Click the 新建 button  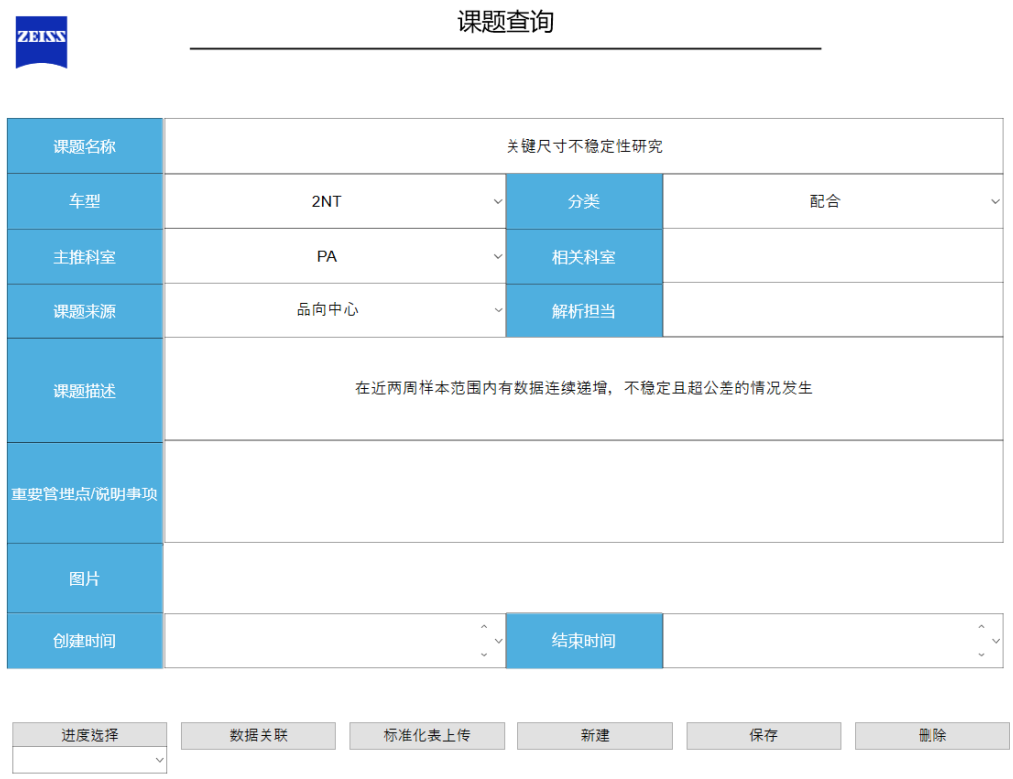click(595, 736)
